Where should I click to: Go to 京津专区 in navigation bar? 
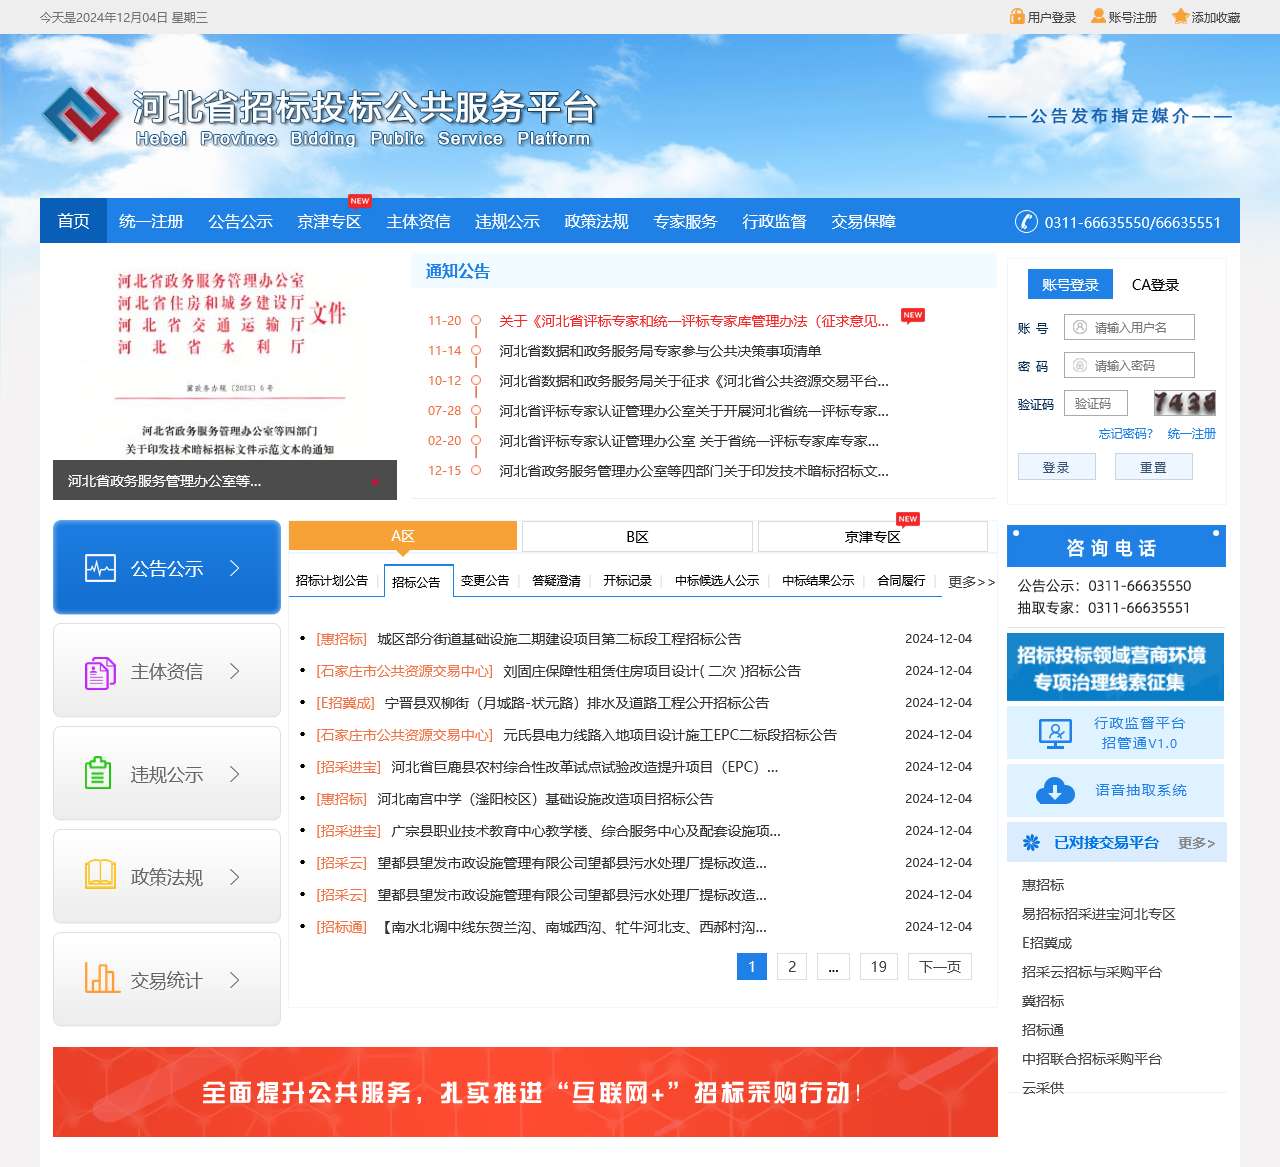click(x=329, y=221)
